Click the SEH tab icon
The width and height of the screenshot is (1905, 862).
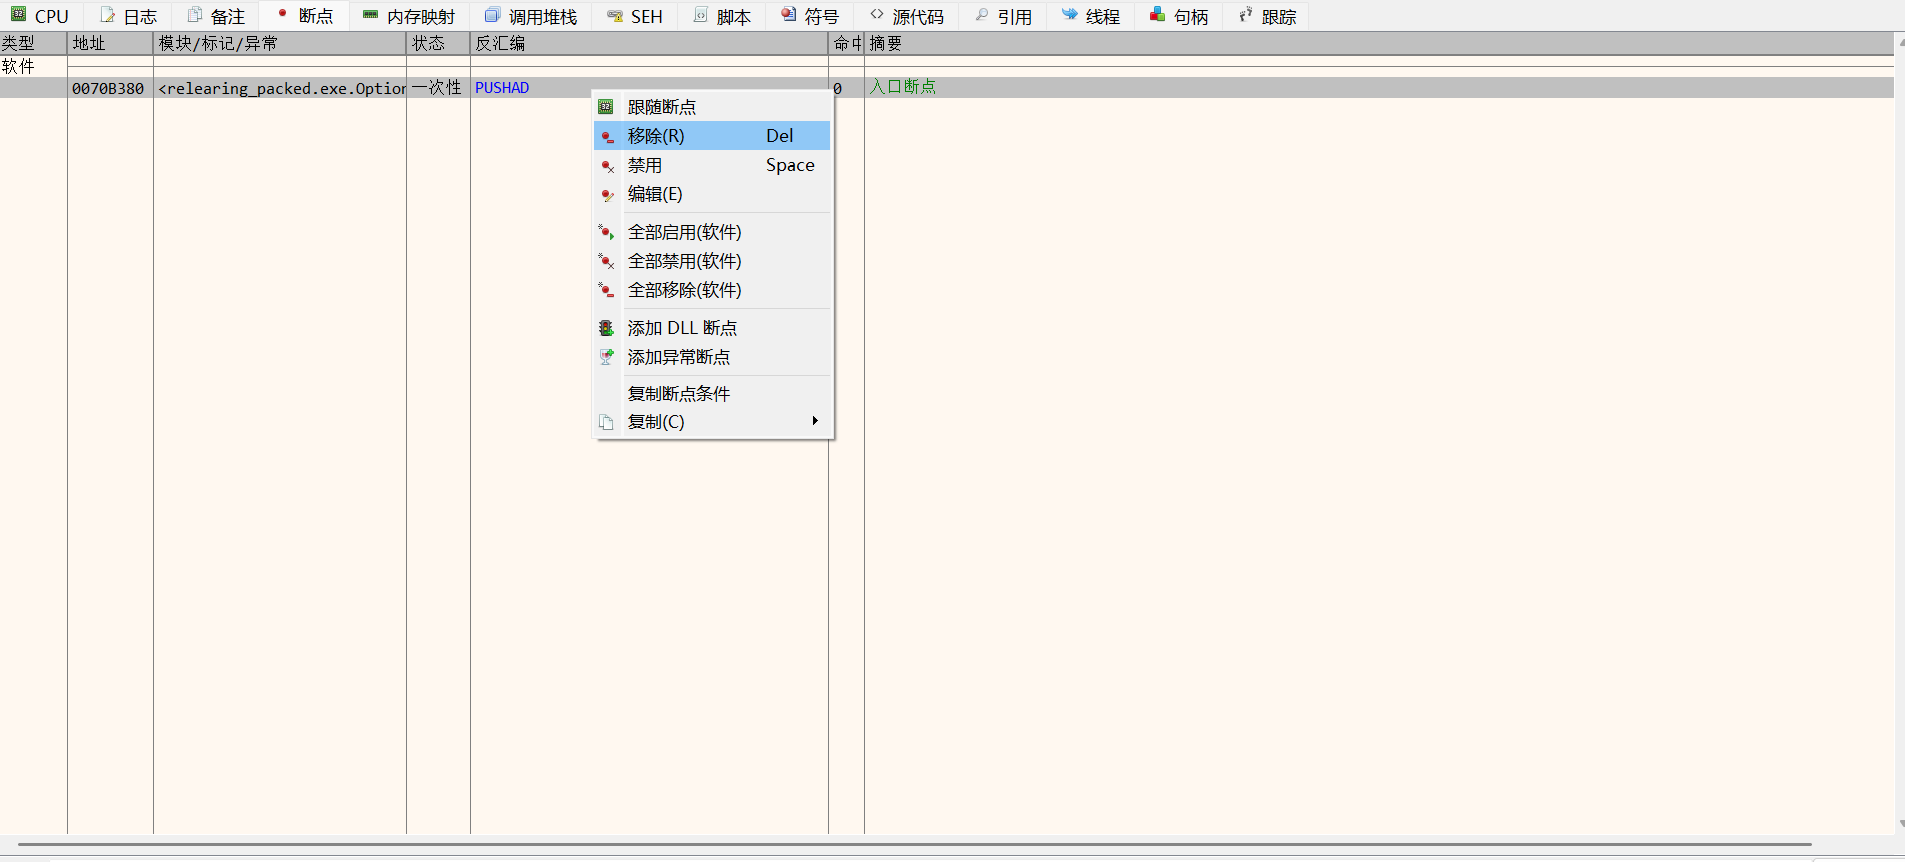coord(614,16)
